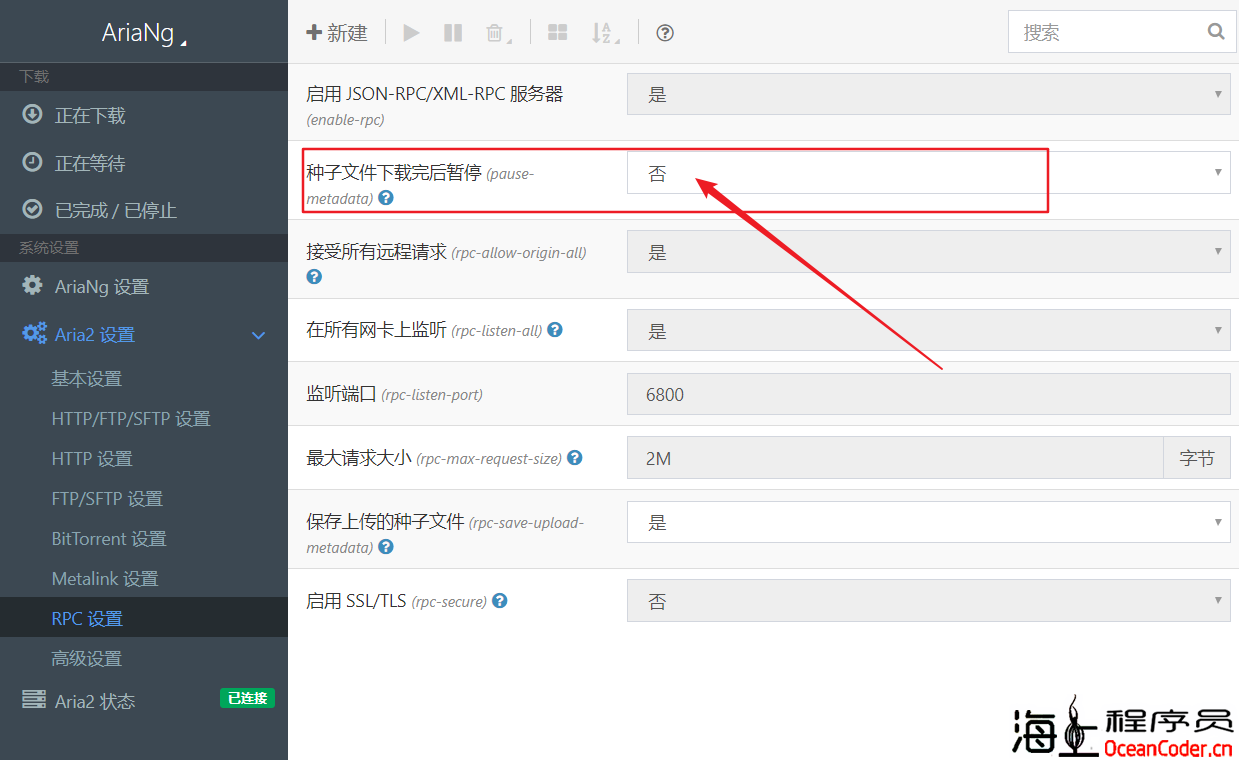The width and height of the screenshot is (1239, 760).
Task: Click the 最大请求大小 label
Action: pyautogui.click(x=359, y=458)
